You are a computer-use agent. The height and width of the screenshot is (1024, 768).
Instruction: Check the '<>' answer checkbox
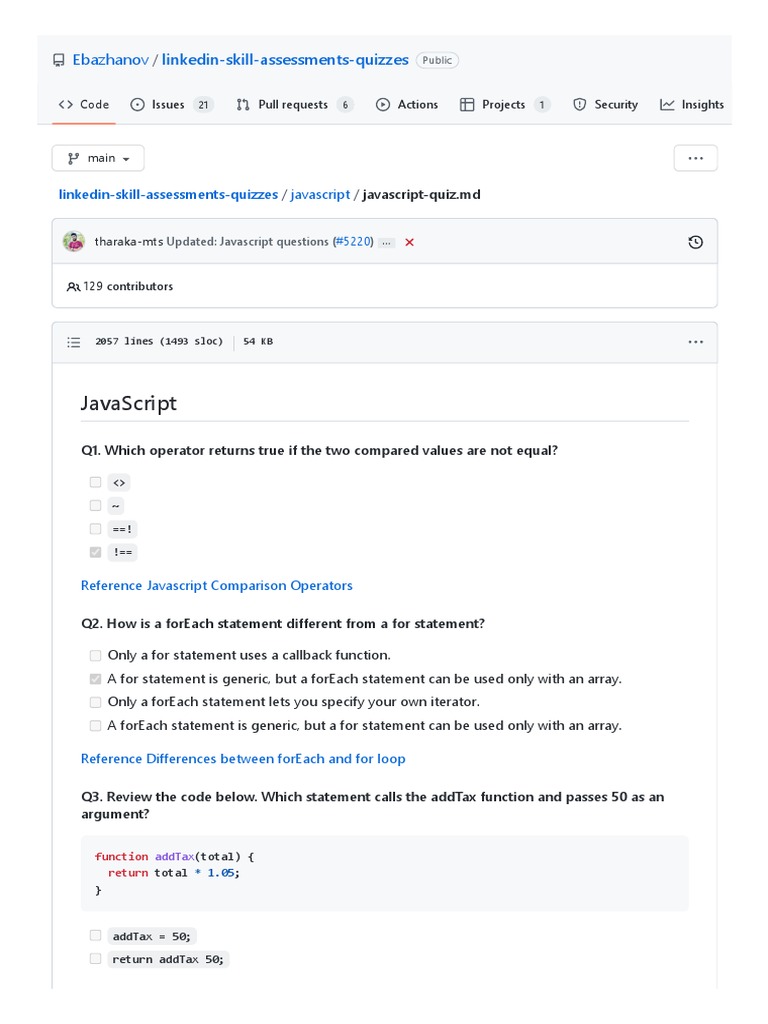(95, 482)
